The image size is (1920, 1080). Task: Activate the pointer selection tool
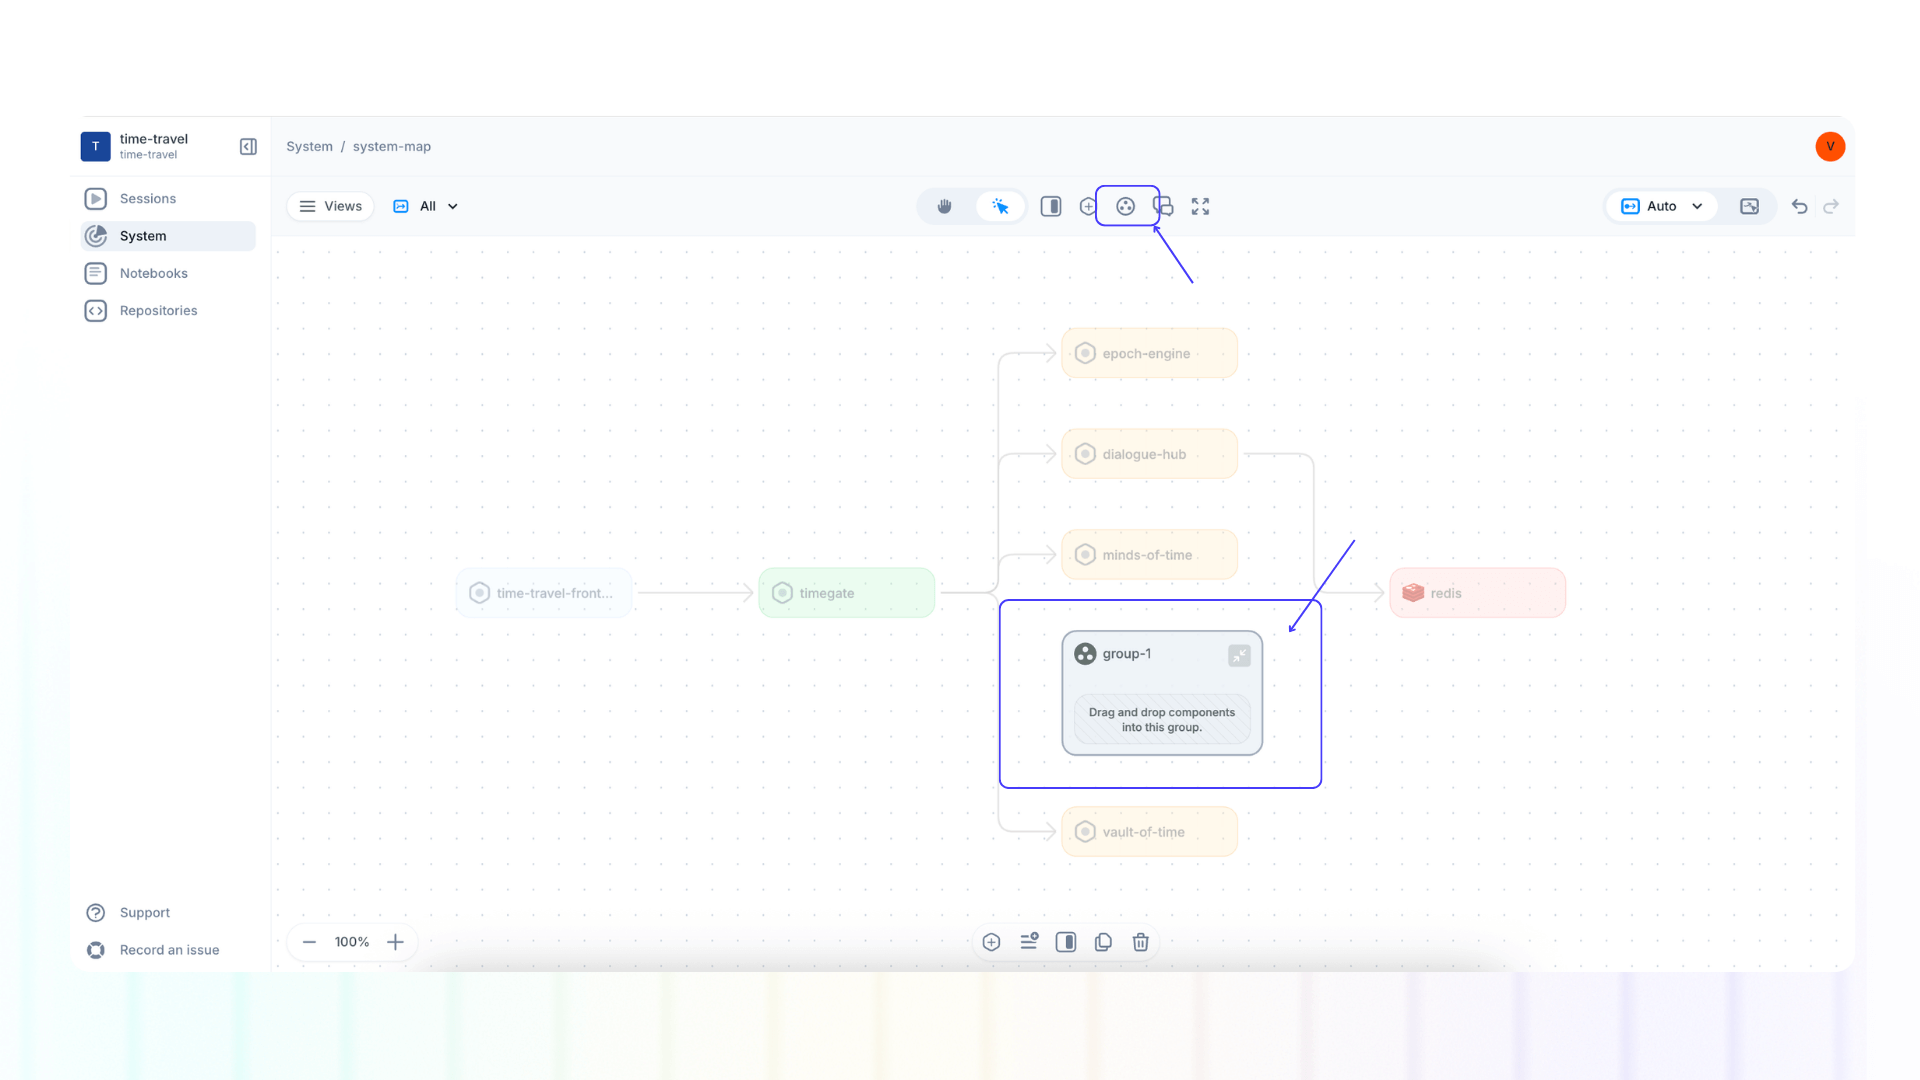point(1000,206)
